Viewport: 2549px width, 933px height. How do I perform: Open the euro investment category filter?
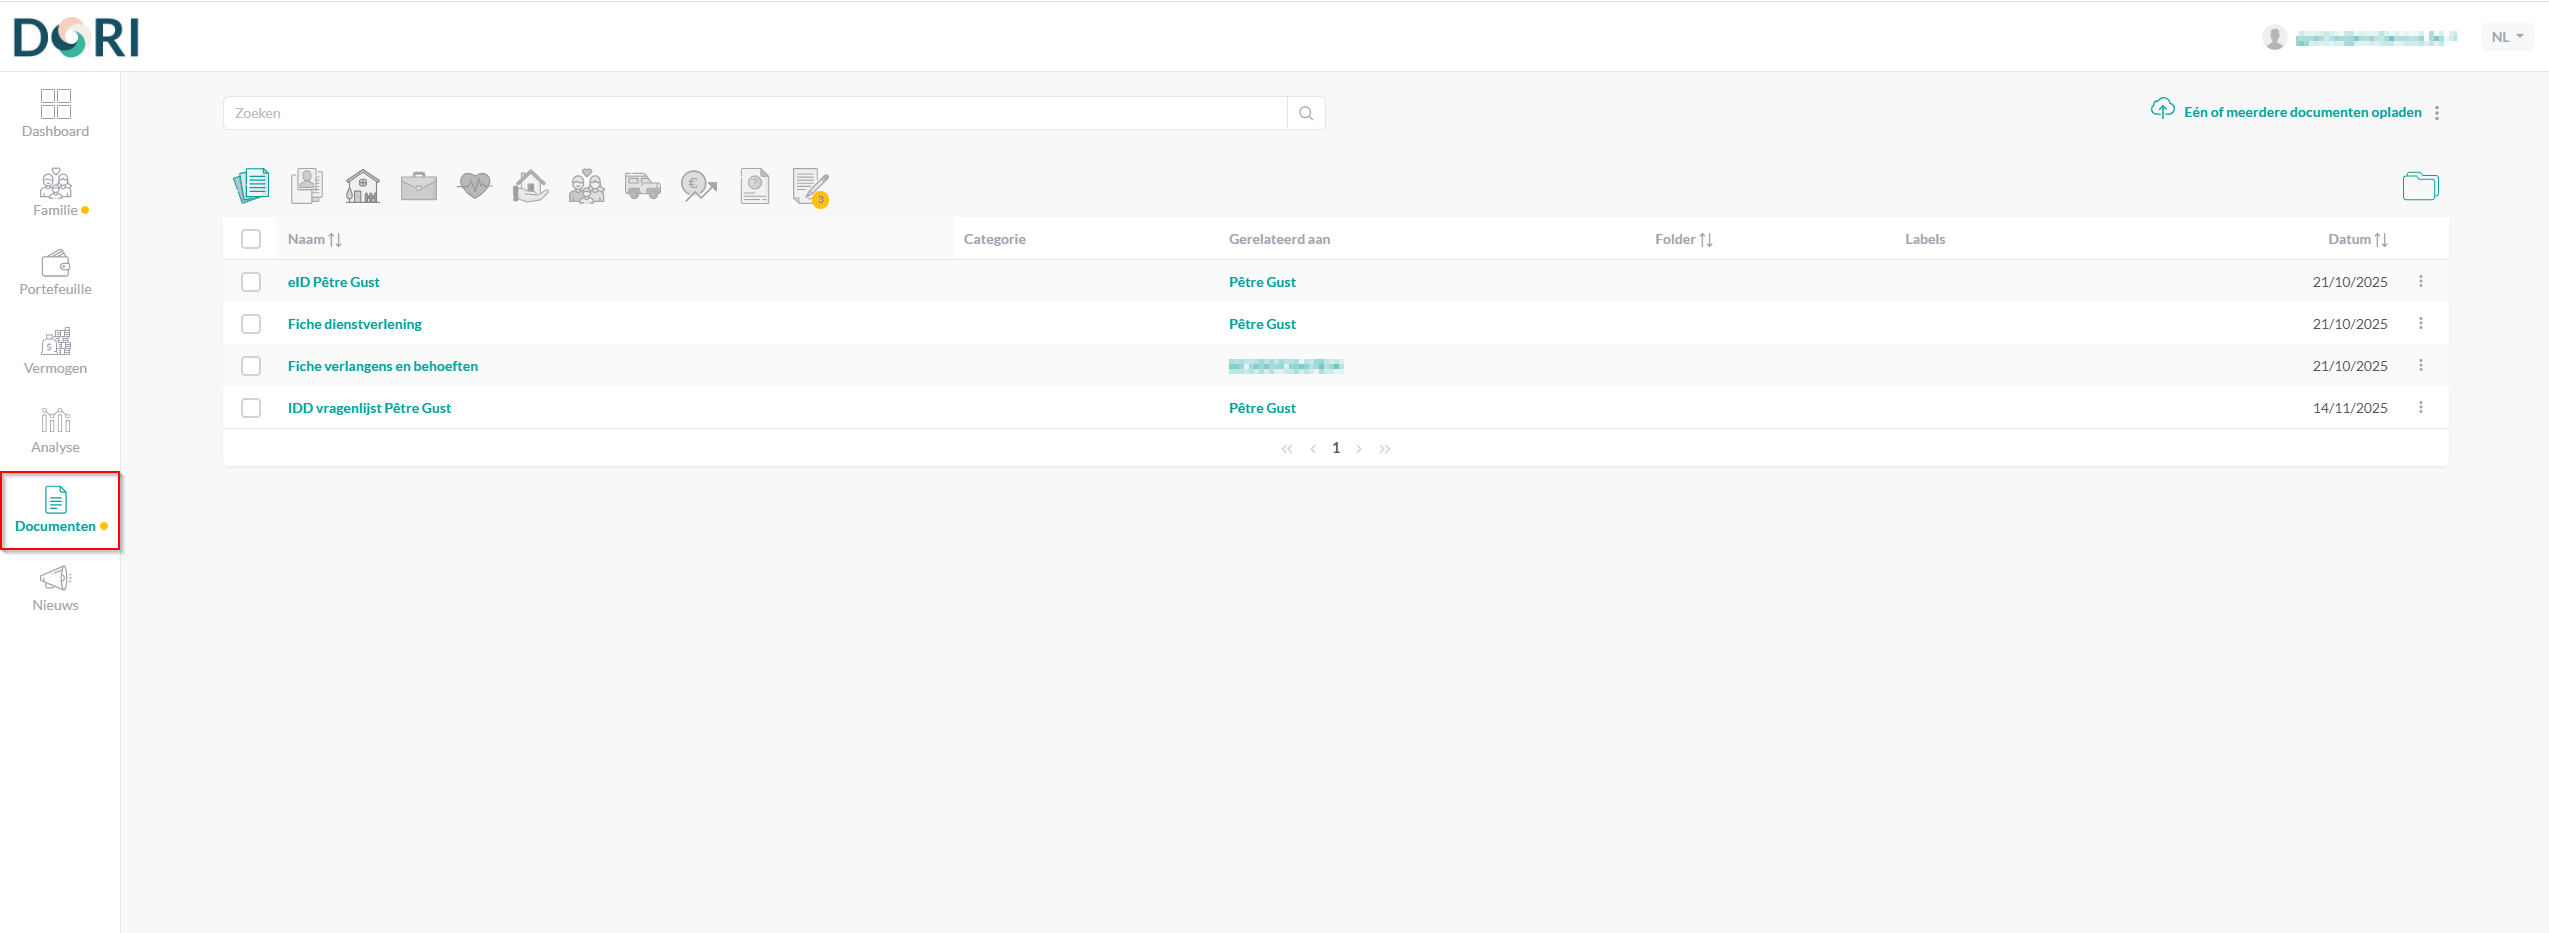click(698, 186)
